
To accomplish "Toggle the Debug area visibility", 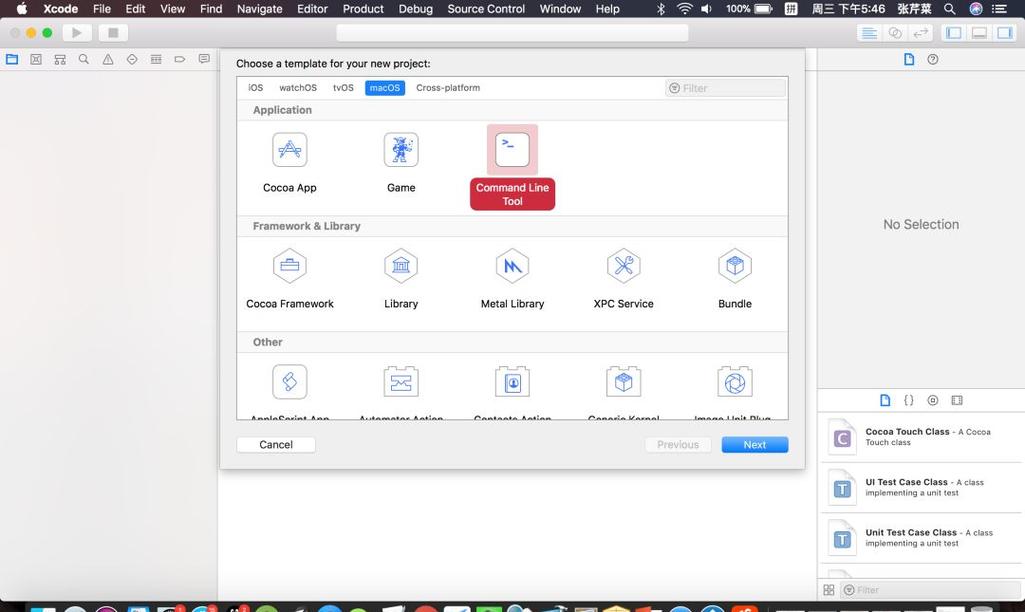I will click(979, 33).
